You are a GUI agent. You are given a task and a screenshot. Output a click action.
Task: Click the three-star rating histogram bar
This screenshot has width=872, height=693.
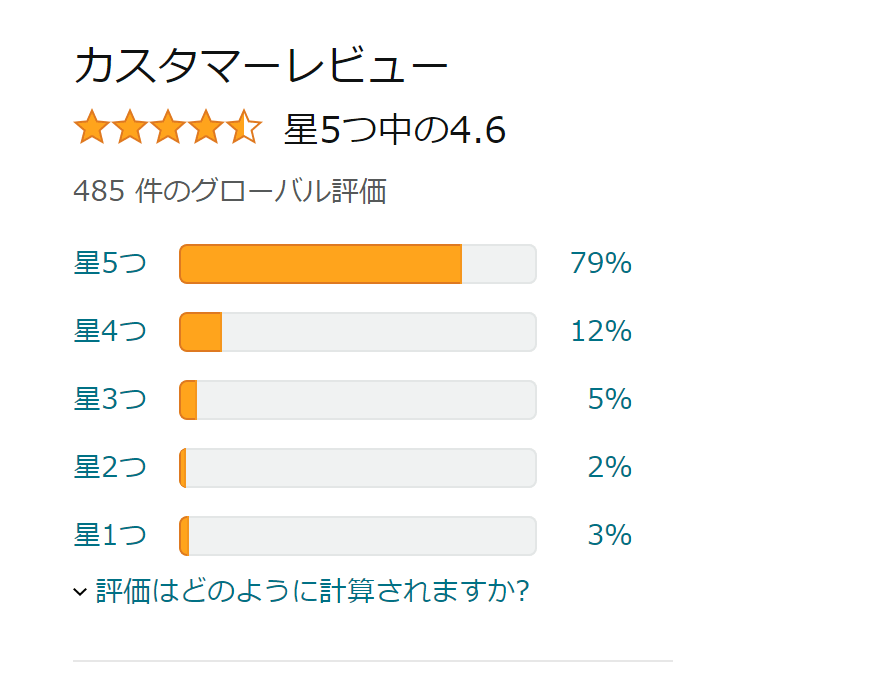[x=358, y=400]
